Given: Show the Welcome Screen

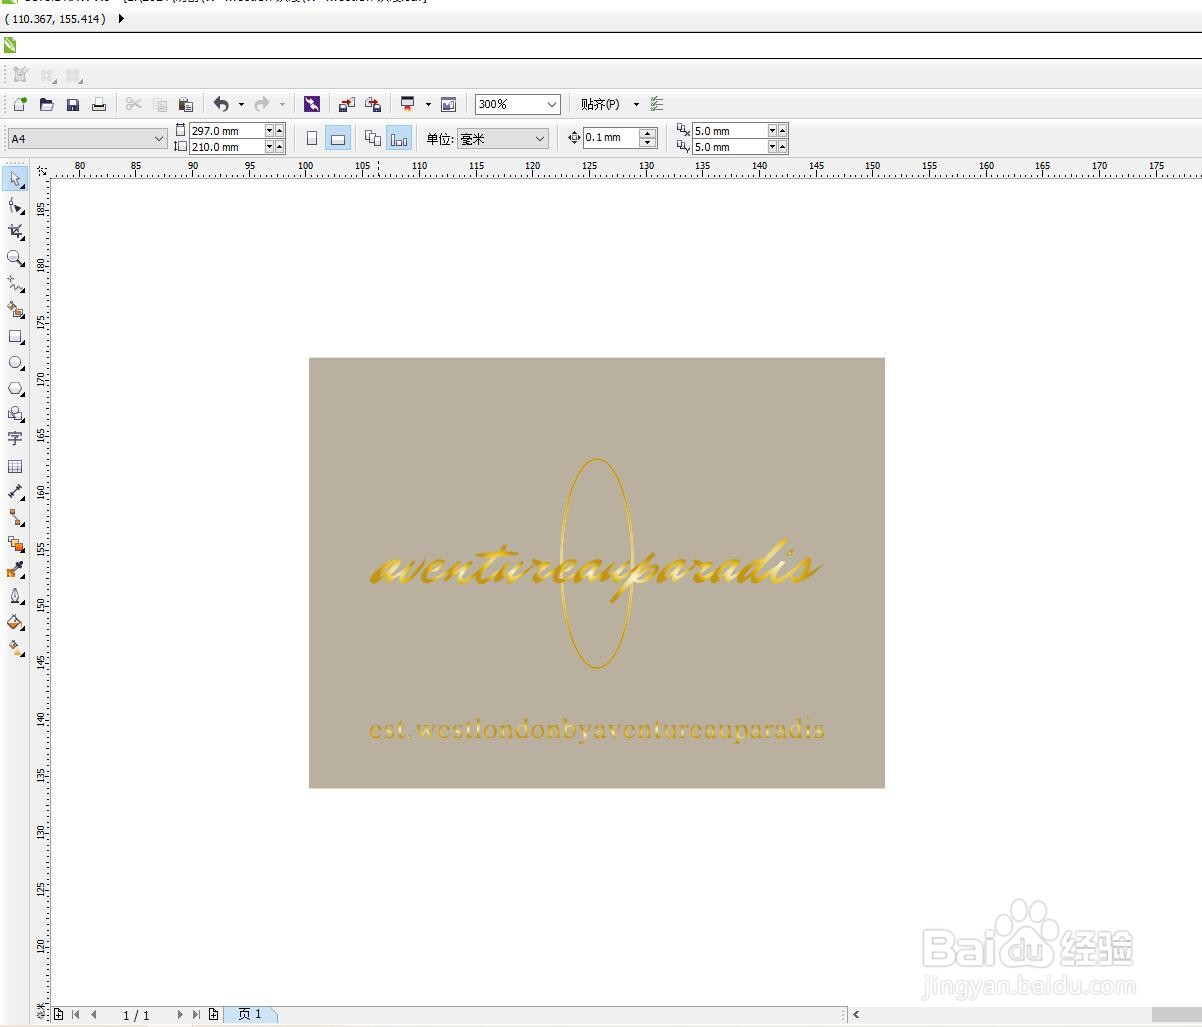Looking at the screenshot, I should (x=448, y=104).
